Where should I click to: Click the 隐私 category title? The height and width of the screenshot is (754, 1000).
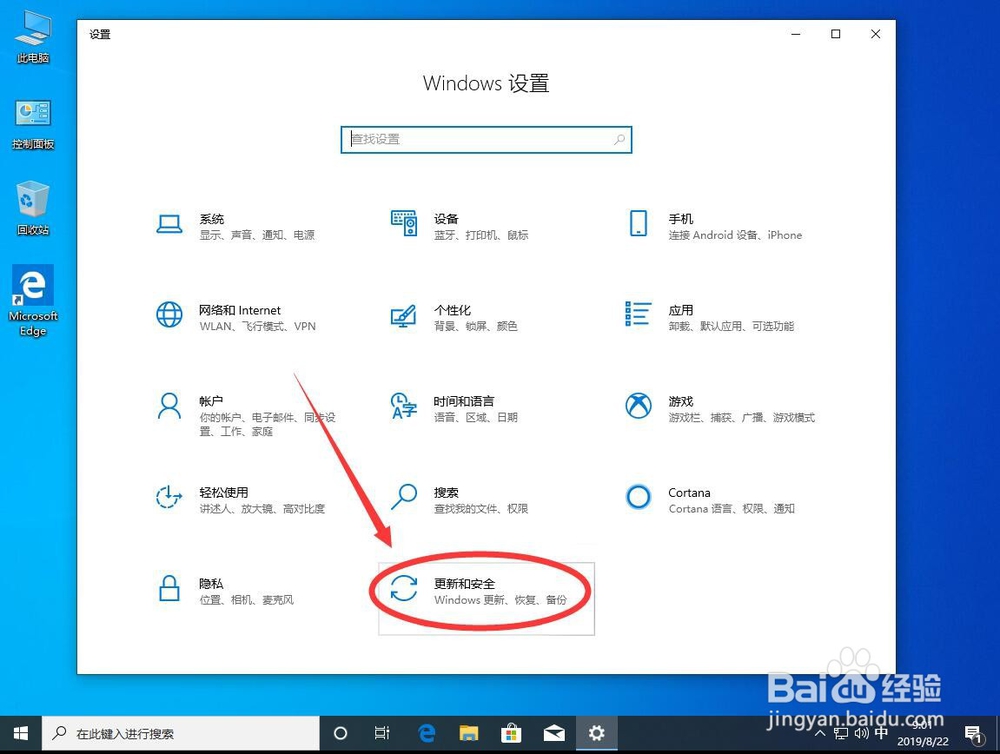tap(212, 583)
